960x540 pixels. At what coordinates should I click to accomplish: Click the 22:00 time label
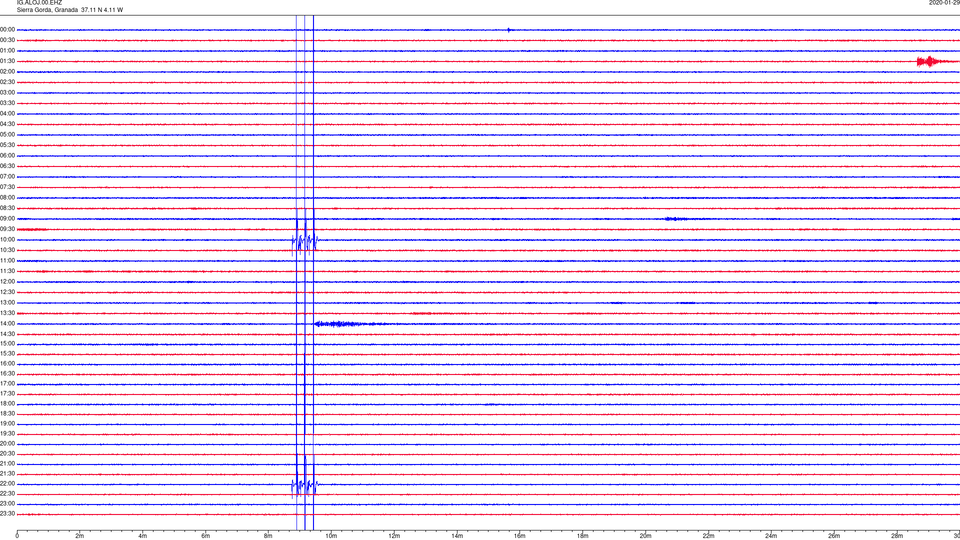[x=7, y=484]
